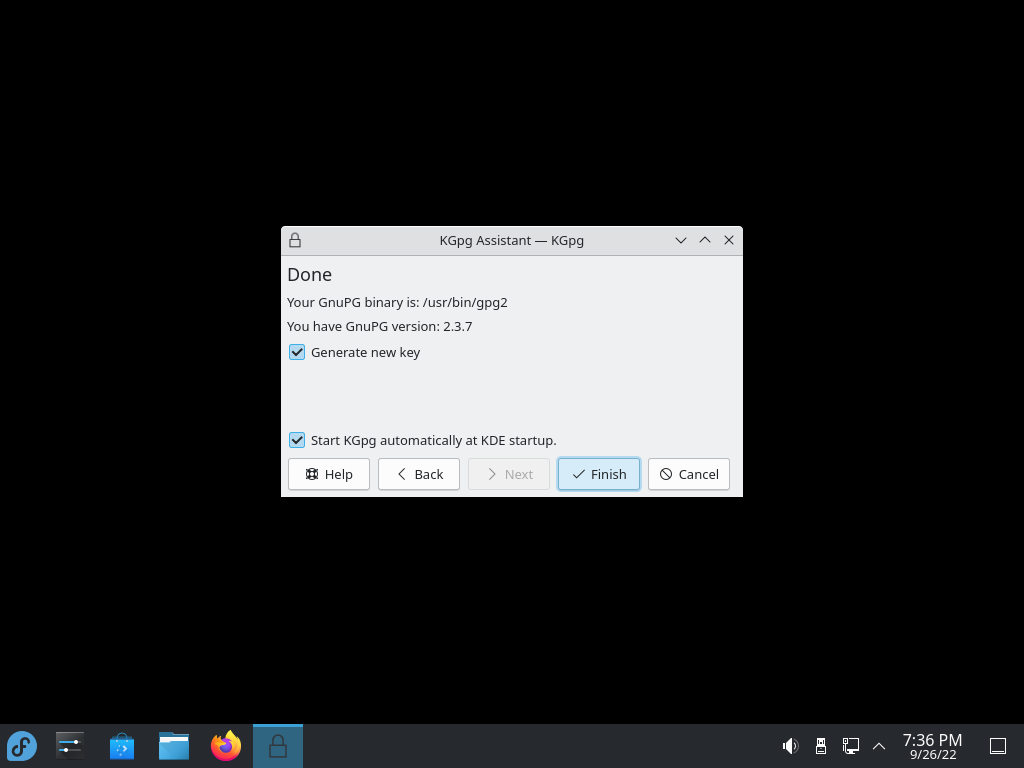Click text 'Your GnuPG binary is: /usr/bin/gpg2'
1024x768 pixels.
point(397,302)
